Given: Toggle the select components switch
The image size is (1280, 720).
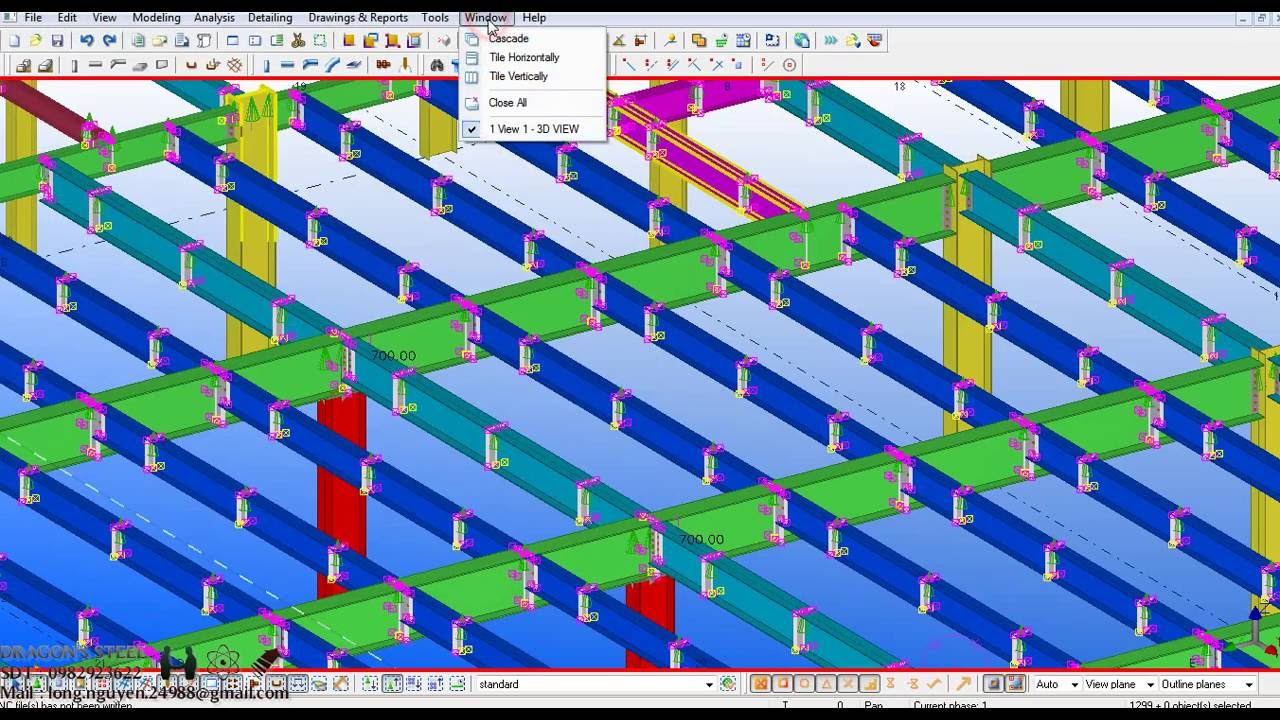Looking at the screenshot, I should 370,684.
